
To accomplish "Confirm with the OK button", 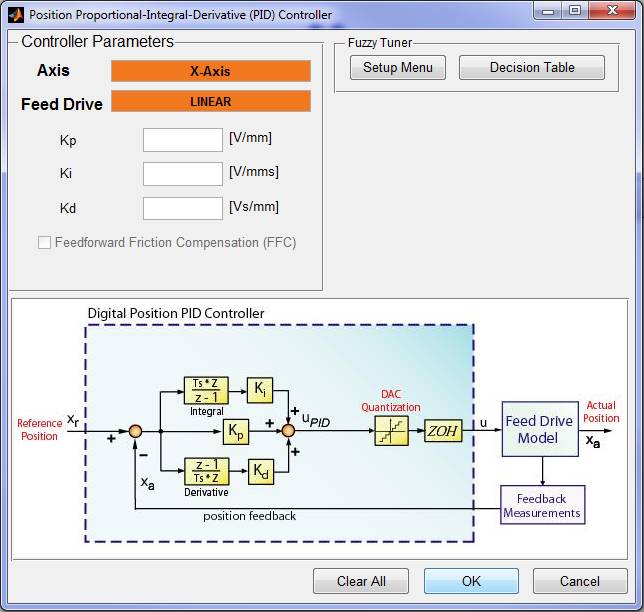I will pos(472,581).
